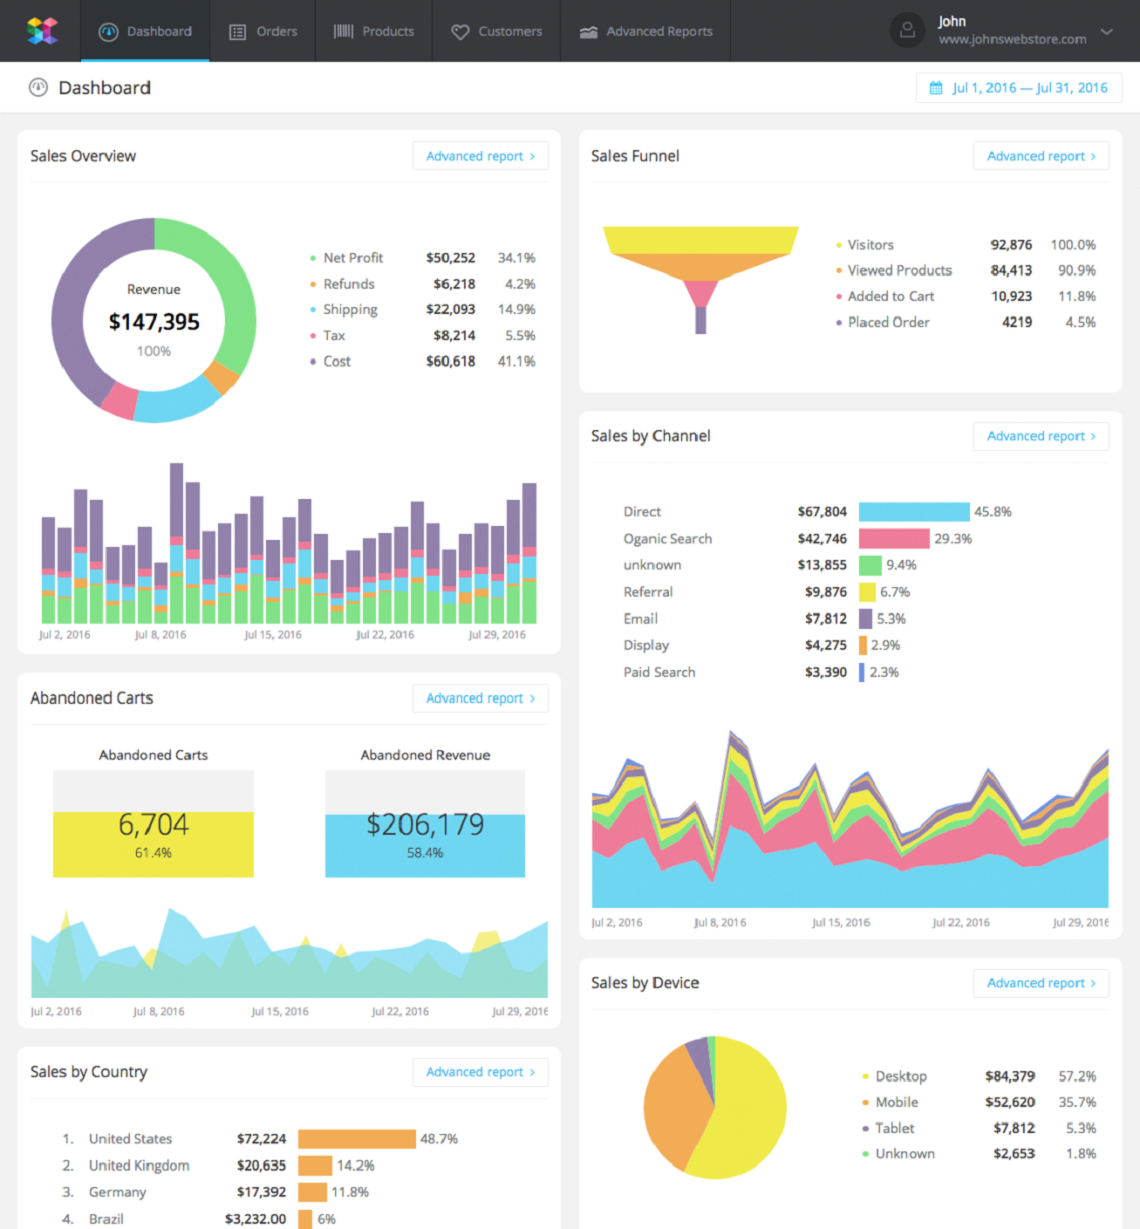Image resolution: width=1140 pixels, height=1229 pixels.
Task: Open the Jul 1 — Jul 31 date range selector
Action: point(1018,87)
